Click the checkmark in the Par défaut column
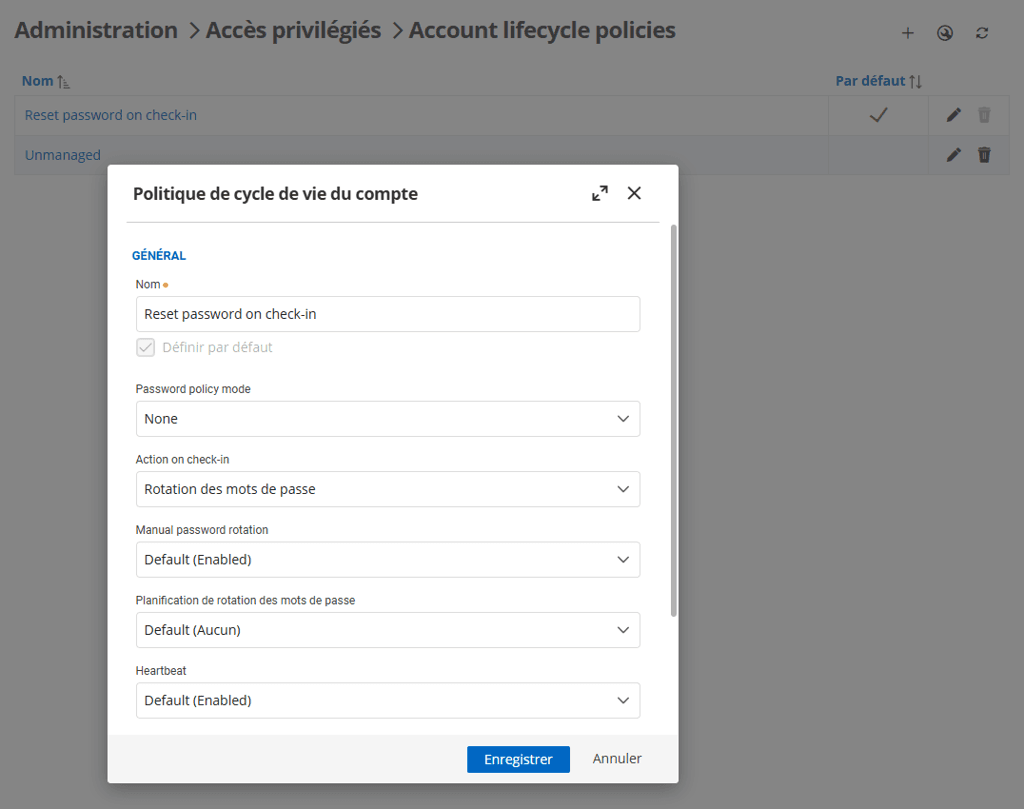Image resolution: width=1024 pixels, height=809 pixels. 878,114
